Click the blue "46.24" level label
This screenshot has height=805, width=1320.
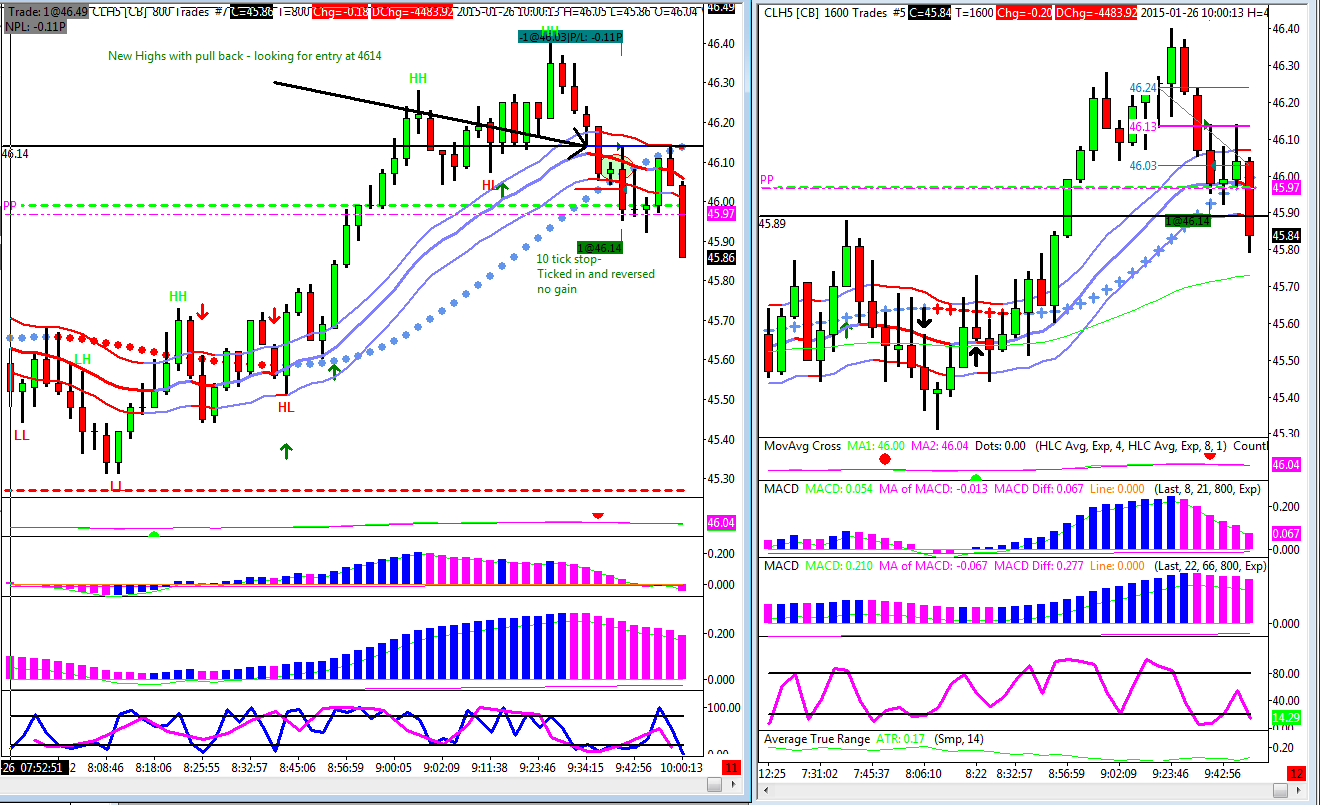coord(1143,88)
